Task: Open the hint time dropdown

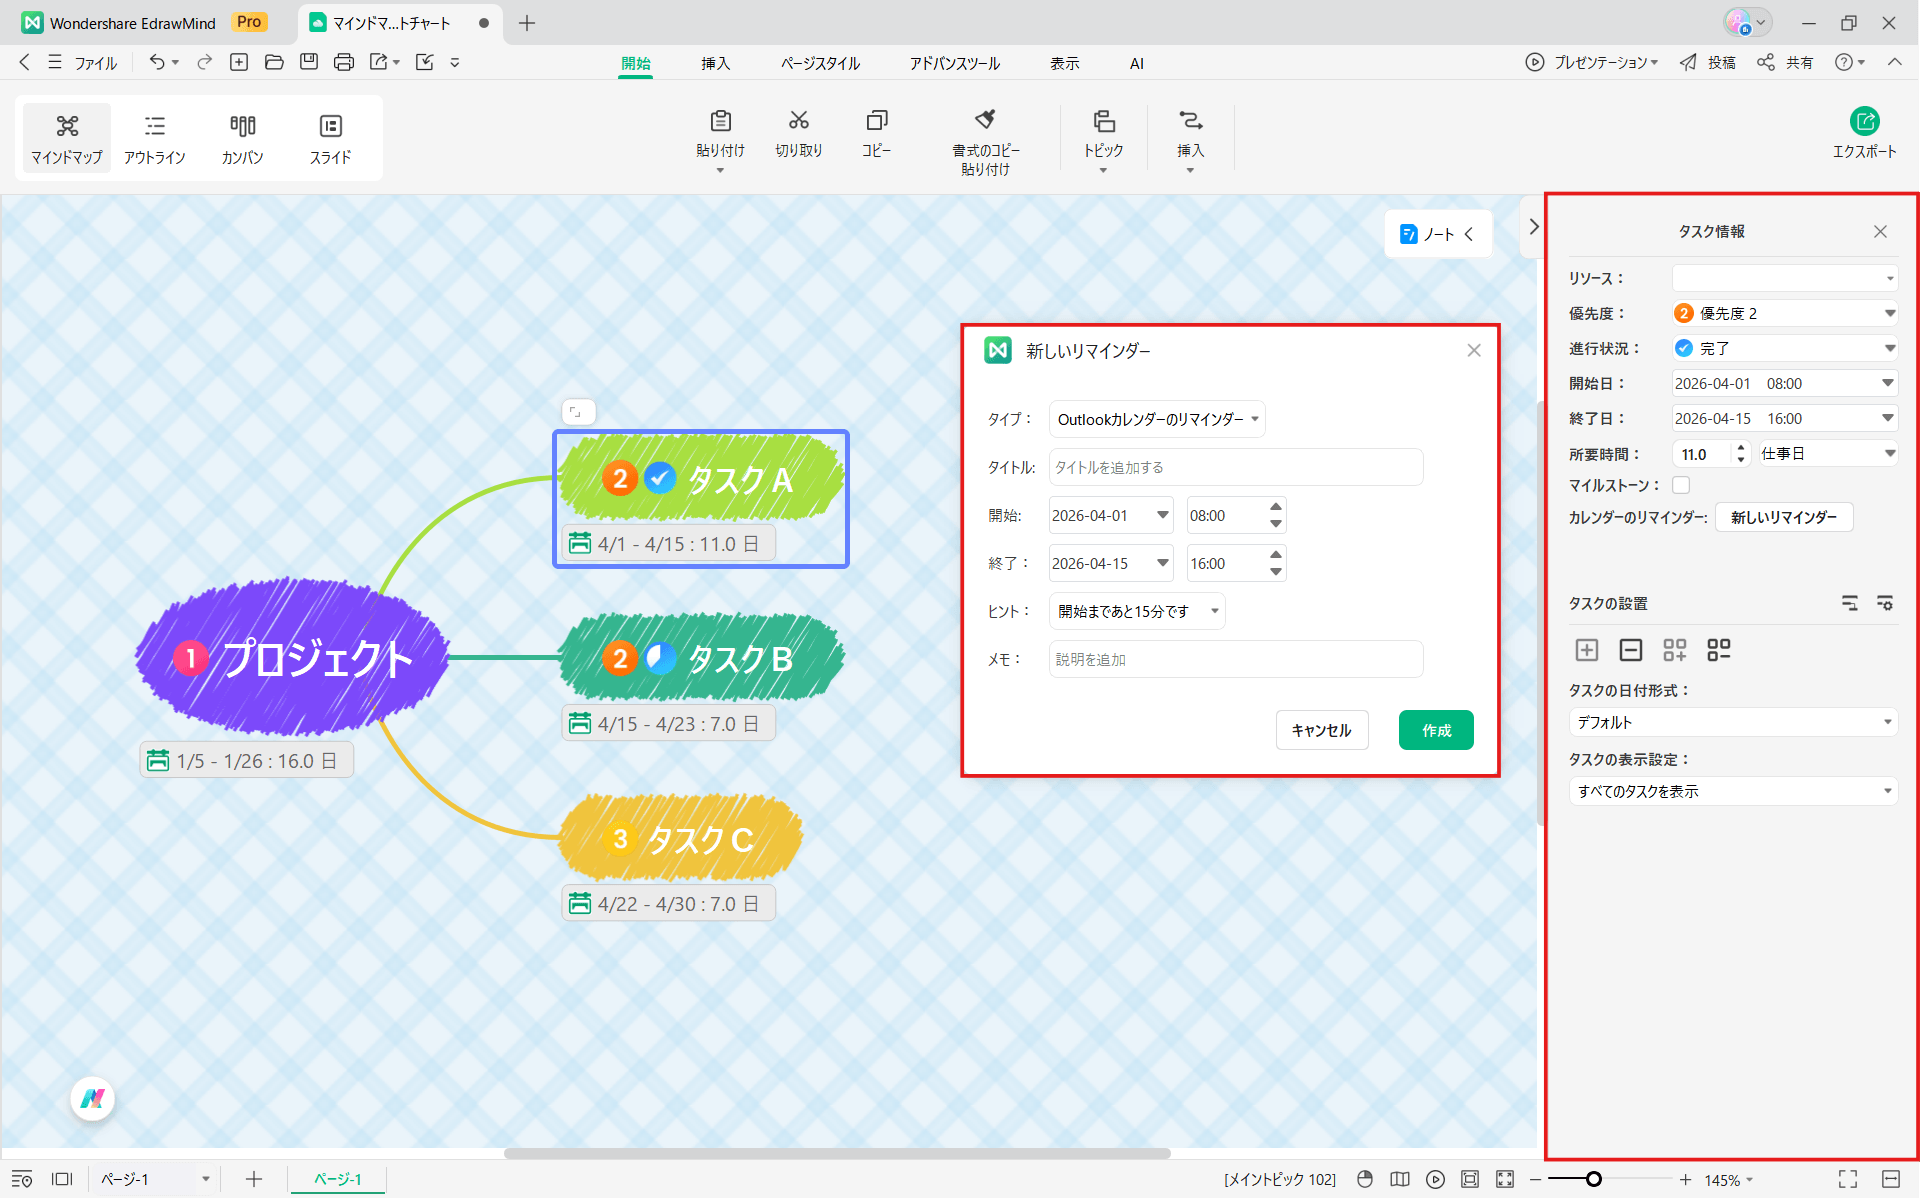Action: coord(1136,611)
